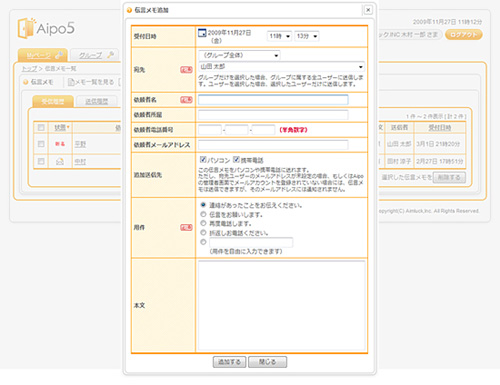Click the 2009年11月27日 date text in the dialog
This screenshot has height=385, width=500.
point(229,33)
